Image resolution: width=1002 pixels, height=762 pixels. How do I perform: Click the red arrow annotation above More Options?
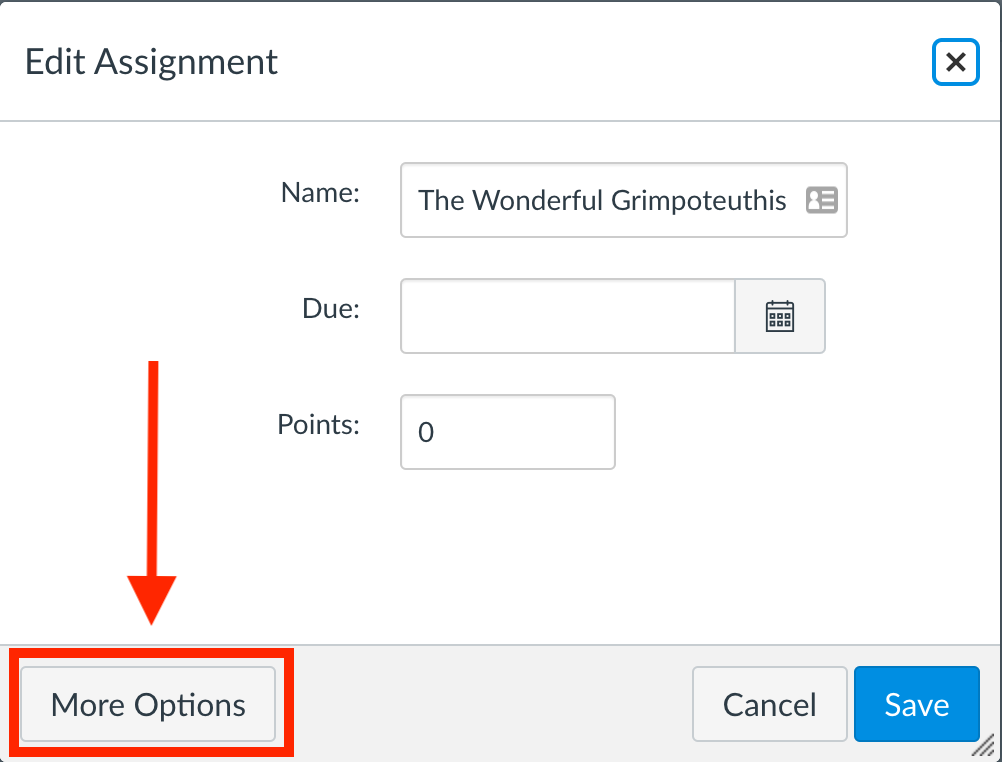click(x=152, y=493)
